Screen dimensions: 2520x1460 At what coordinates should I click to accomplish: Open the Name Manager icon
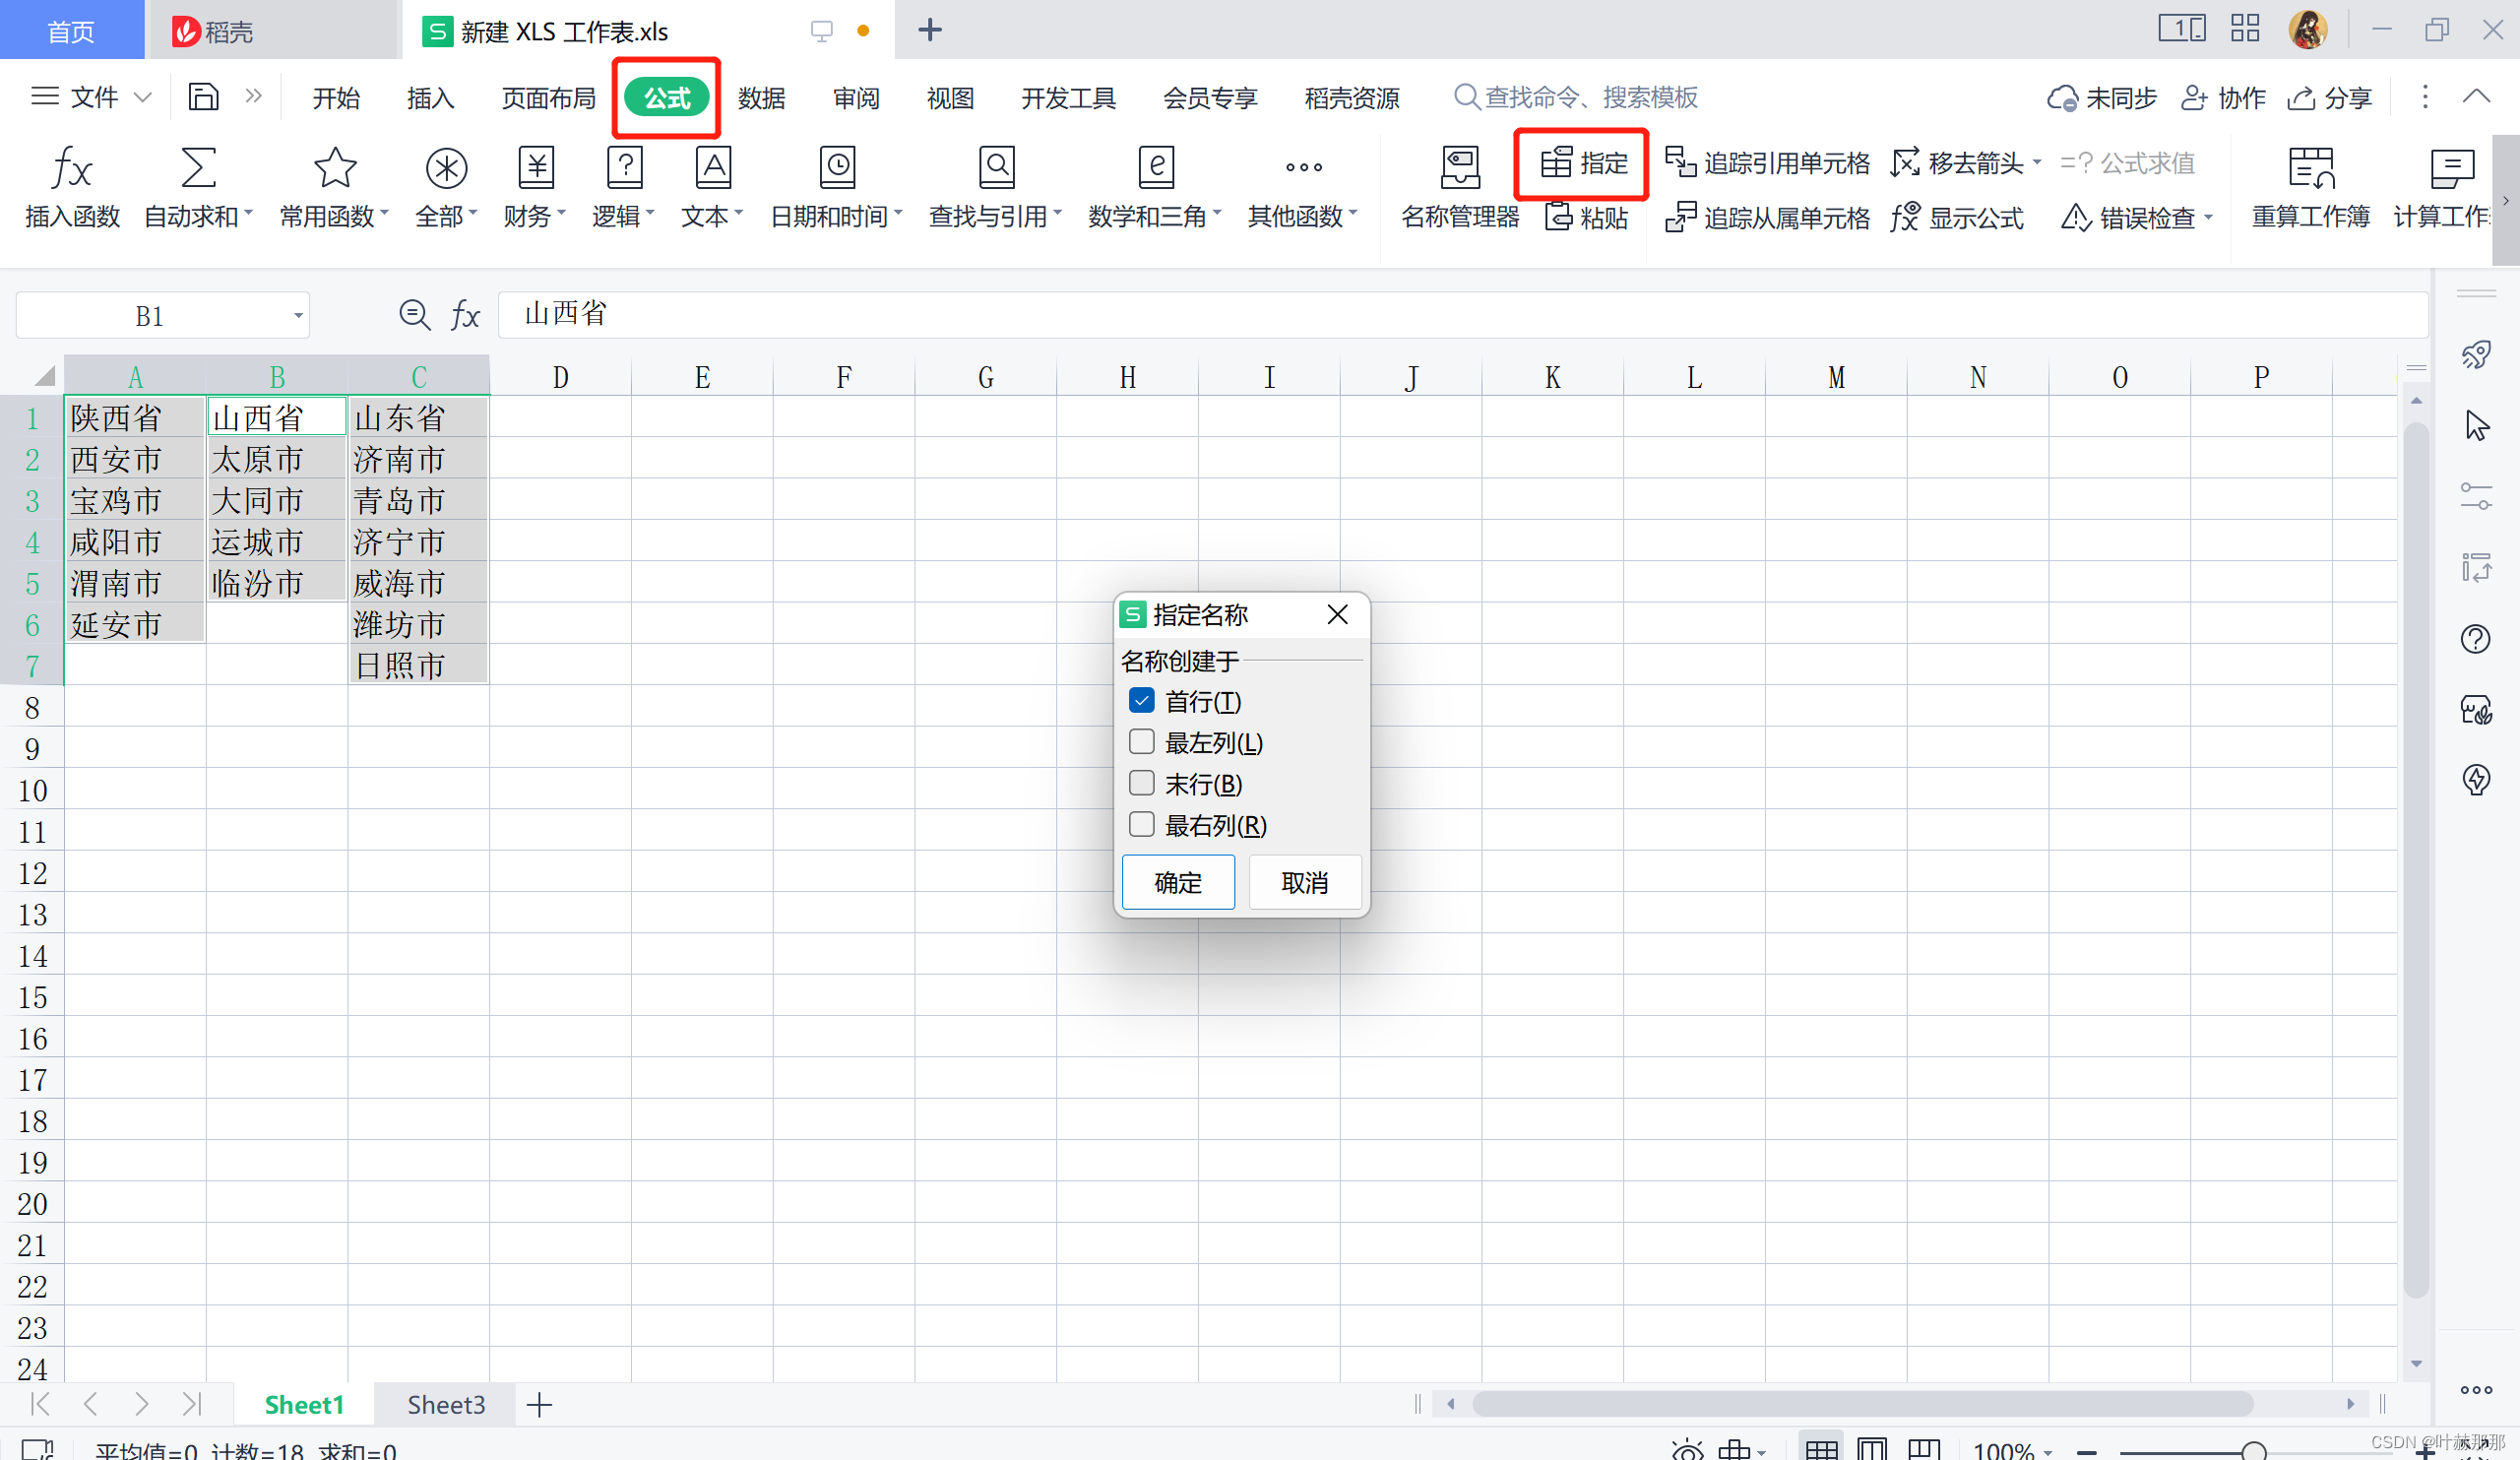[x=1459, y=168]
